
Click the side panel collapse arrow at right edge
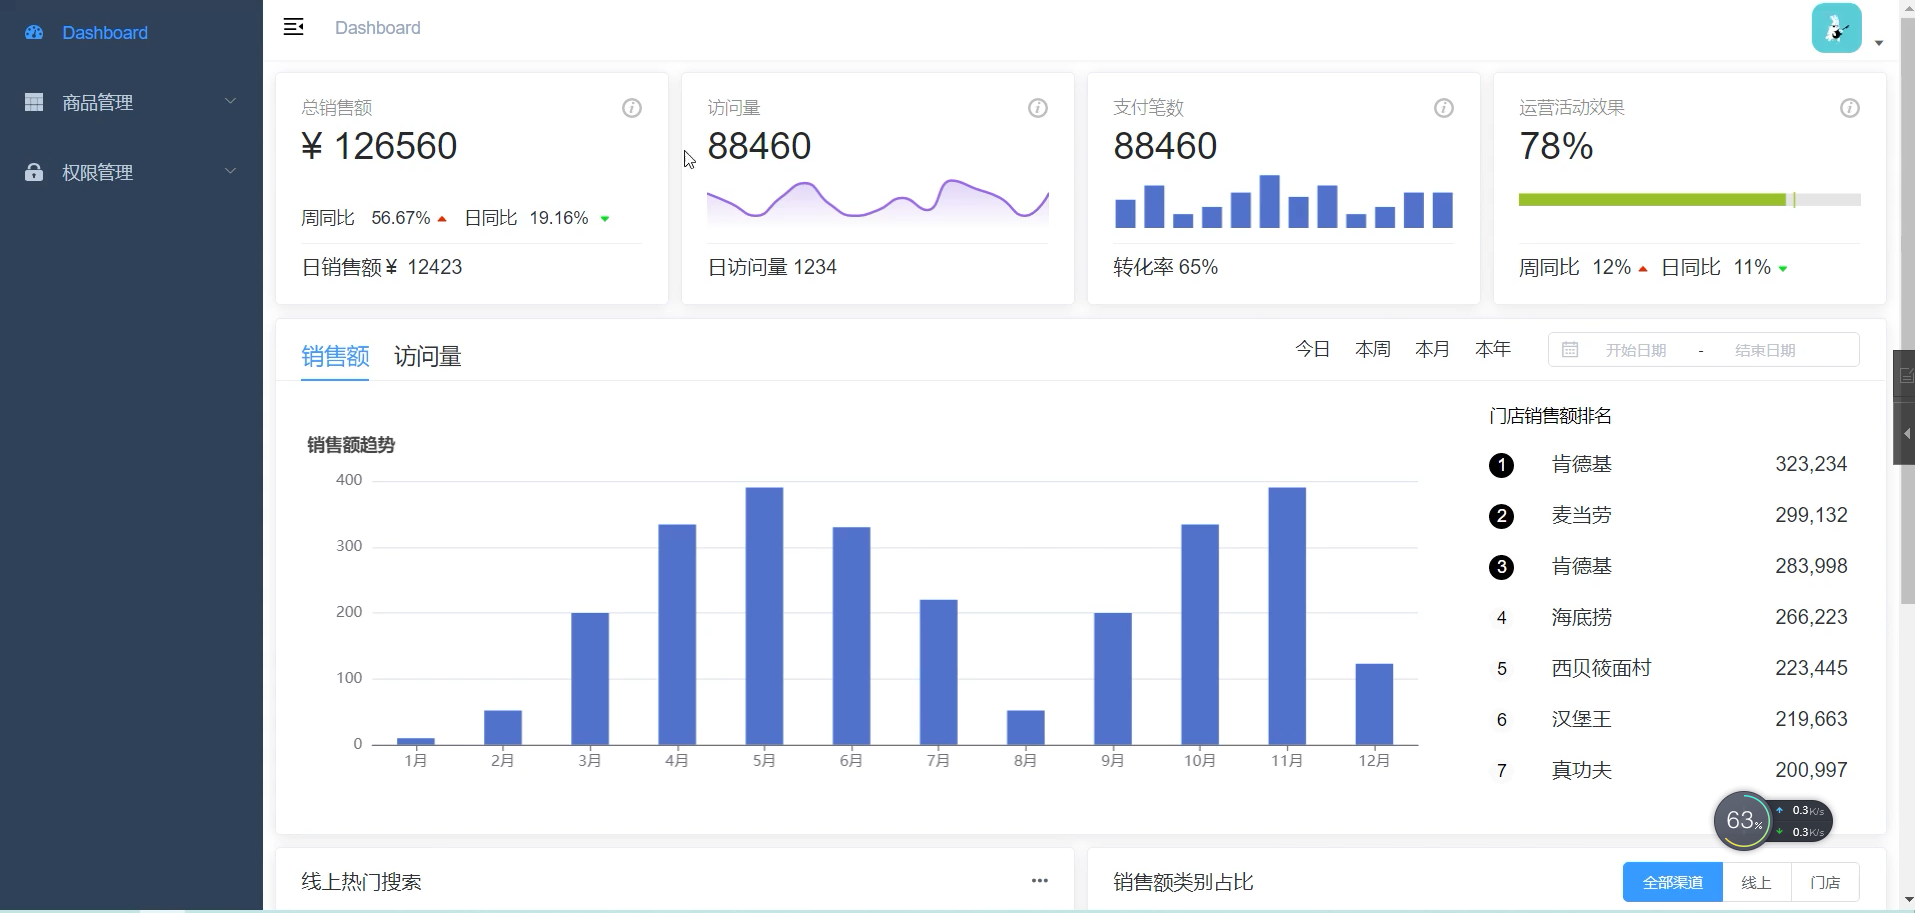[1906, 433]
